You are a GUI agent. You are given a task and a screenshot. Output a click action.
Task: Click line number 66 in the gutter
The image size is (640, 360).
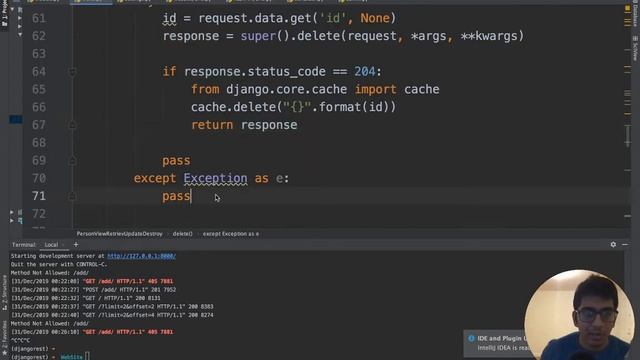[39, 107]
